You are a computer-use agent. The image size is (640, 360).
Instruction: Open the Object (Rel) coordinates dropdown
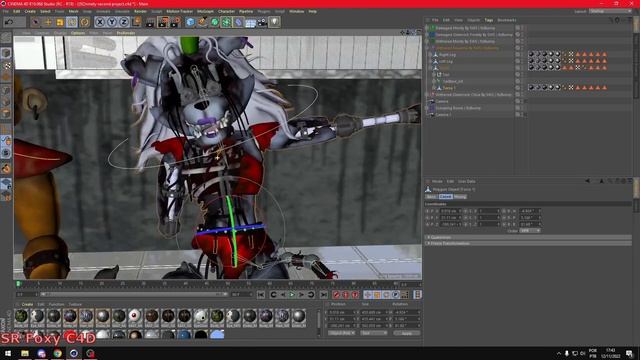(x=341, y=333)
